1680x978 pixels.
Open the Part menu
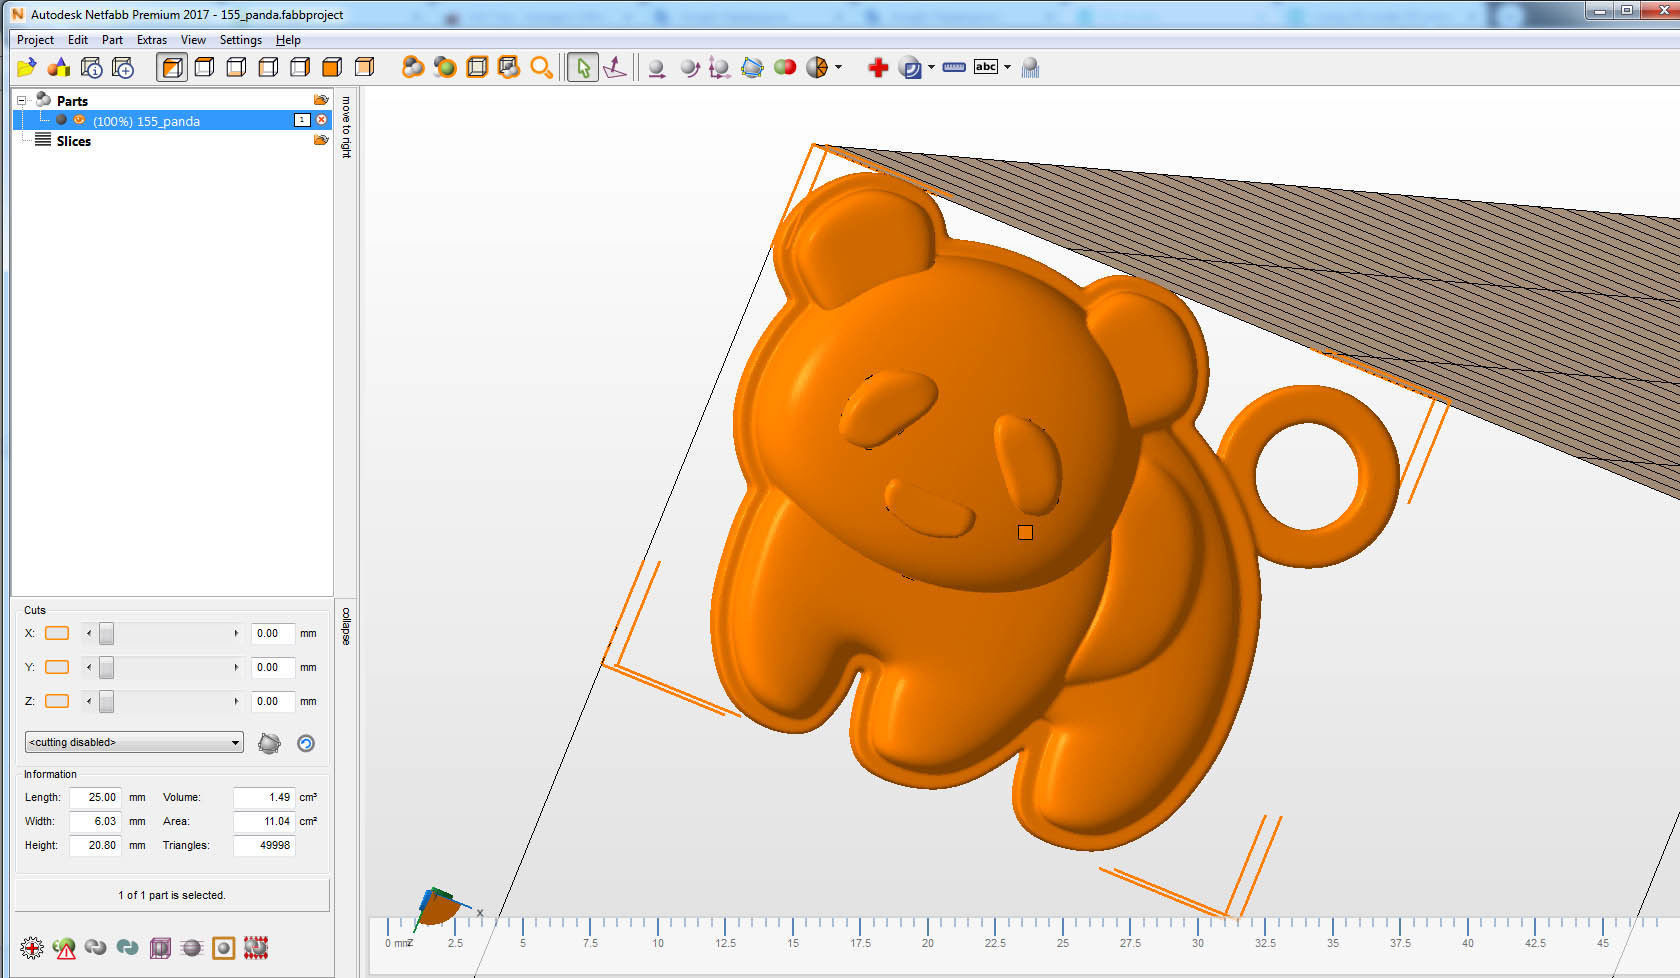(112, 40)
